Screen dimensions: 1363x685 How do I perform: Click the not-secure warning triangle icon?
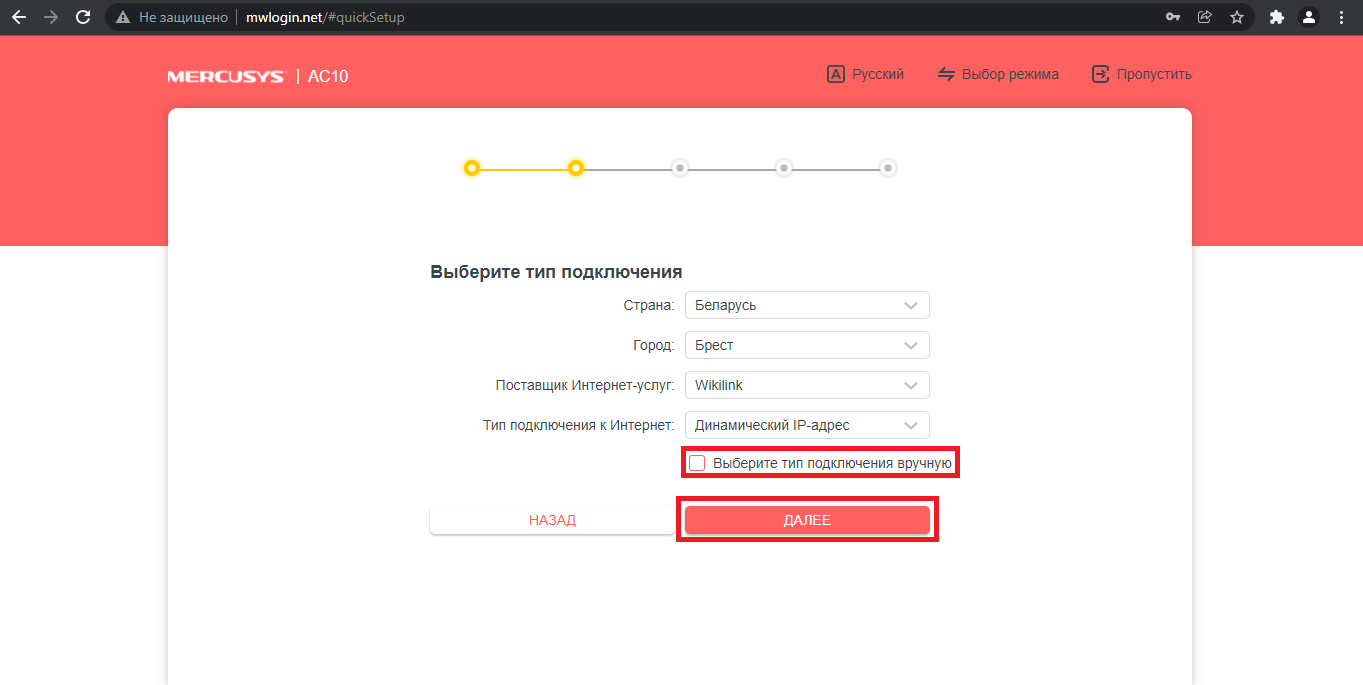pos(124,17)
